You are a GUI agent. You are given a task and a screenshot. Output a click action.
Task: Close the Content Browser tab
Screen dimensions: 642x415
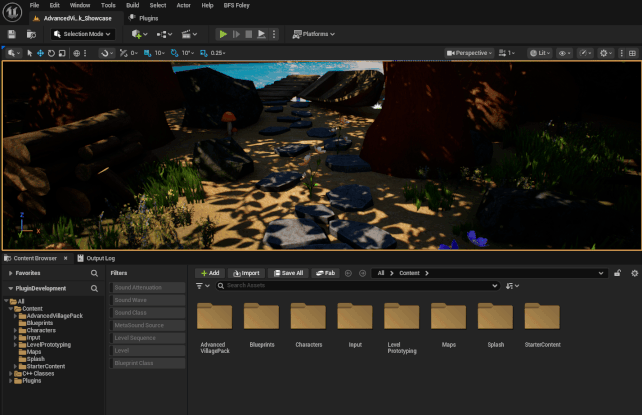66,258
